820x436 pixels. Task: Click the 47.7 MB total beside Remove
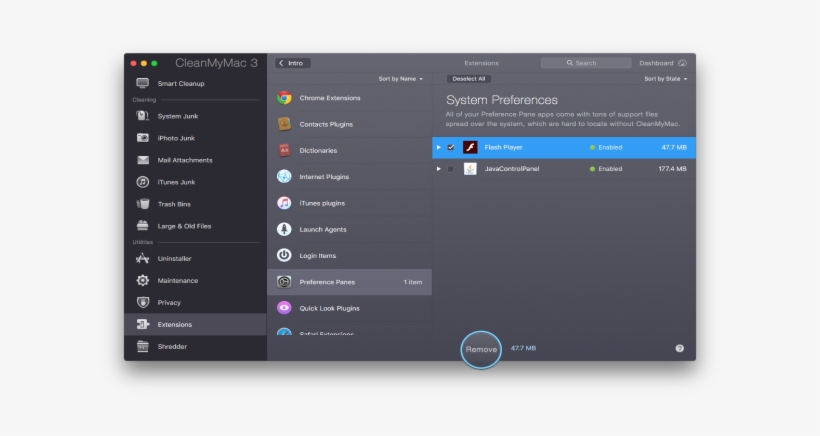[x=523, y=348]
